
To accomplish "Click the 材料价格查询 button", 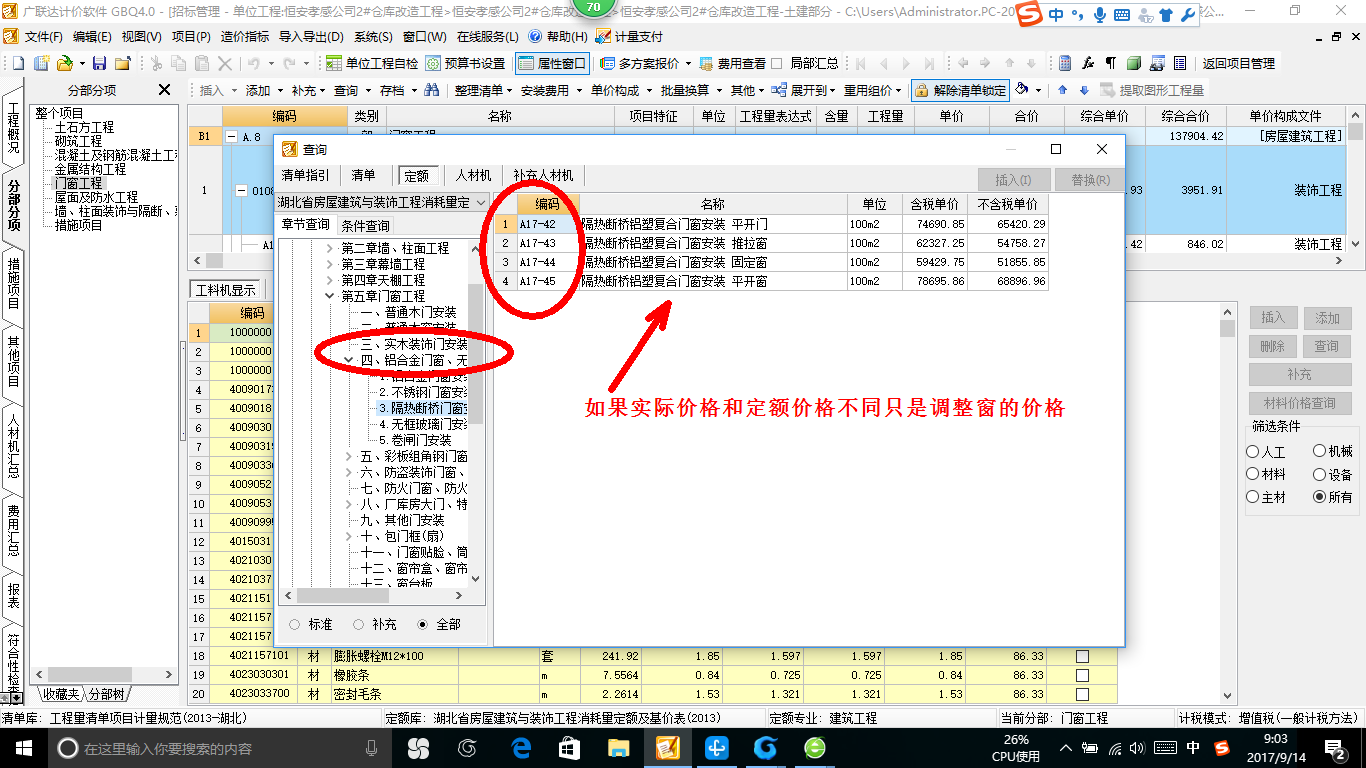I will click(1299, 404).
